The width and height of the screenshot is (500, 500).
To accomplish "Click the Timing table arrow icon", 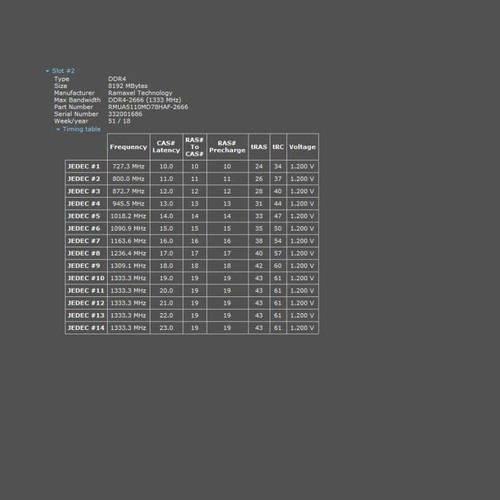I will (58, 129).
